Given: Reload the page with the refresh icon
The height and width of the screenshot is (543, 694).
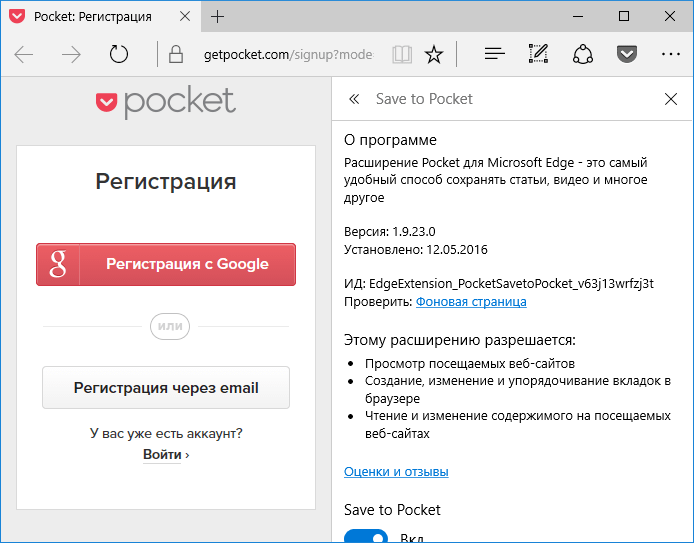Looking at the screenshot, I should (x=119, y=54).
